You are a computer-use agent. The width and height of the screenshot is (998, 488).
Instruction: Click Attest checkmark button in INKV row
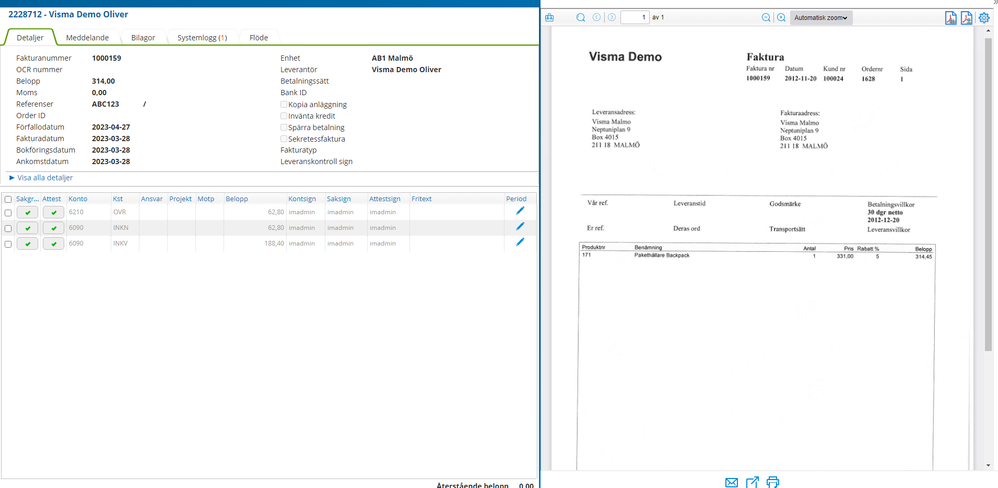tap(53, 244)
